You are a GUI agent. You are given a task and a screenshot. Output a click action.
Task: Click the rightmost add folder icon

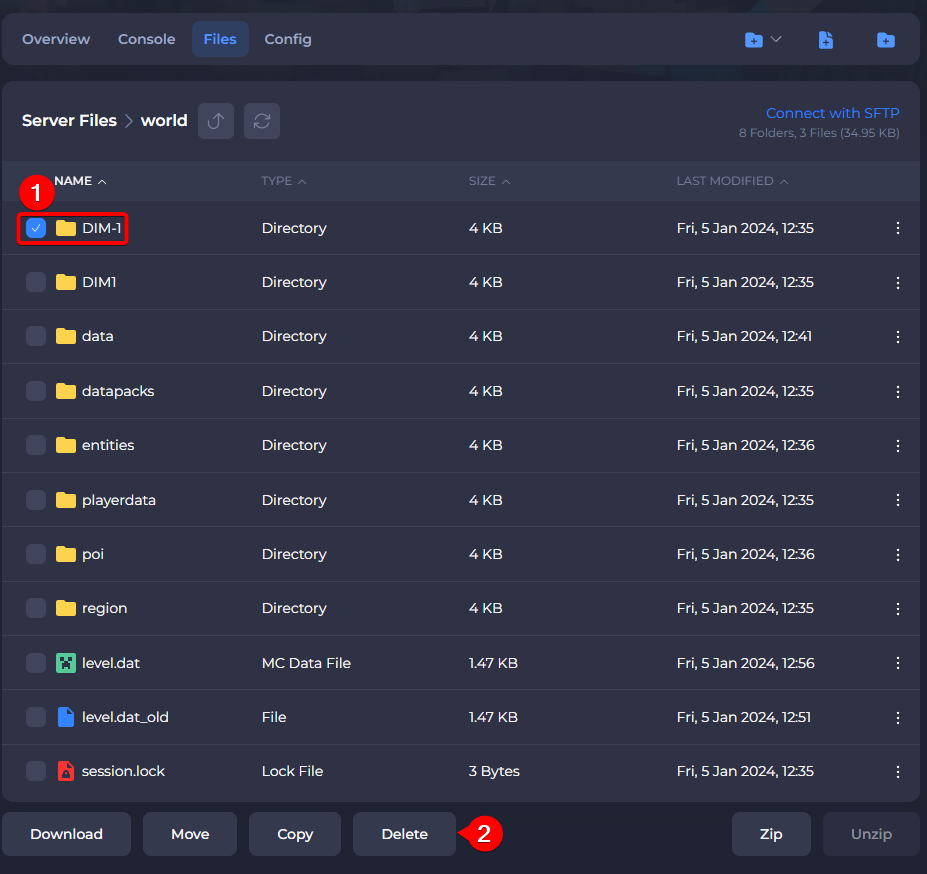(x=885, y=40)
